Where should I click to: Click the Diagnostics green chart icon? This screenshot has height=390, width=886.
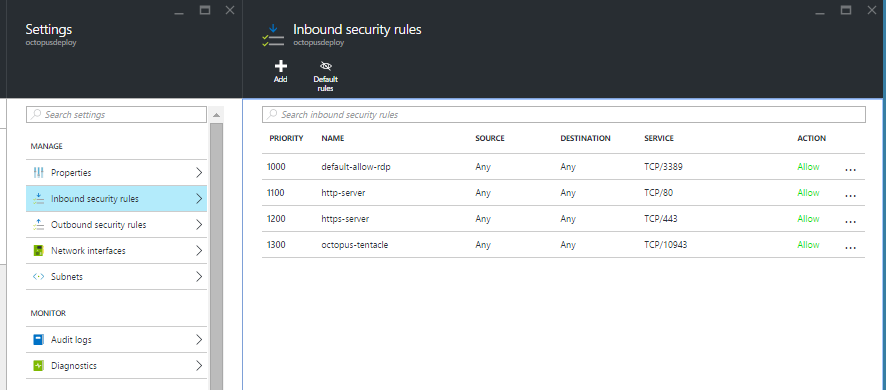coord(38,366)
